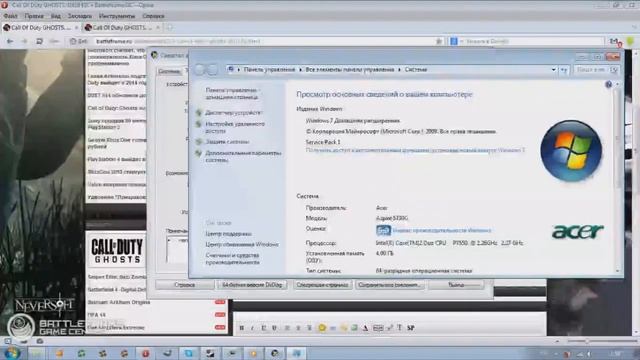Switch to second Call Of Duty GHOSTS tab

pyautogui.click(x=122, y=28)
